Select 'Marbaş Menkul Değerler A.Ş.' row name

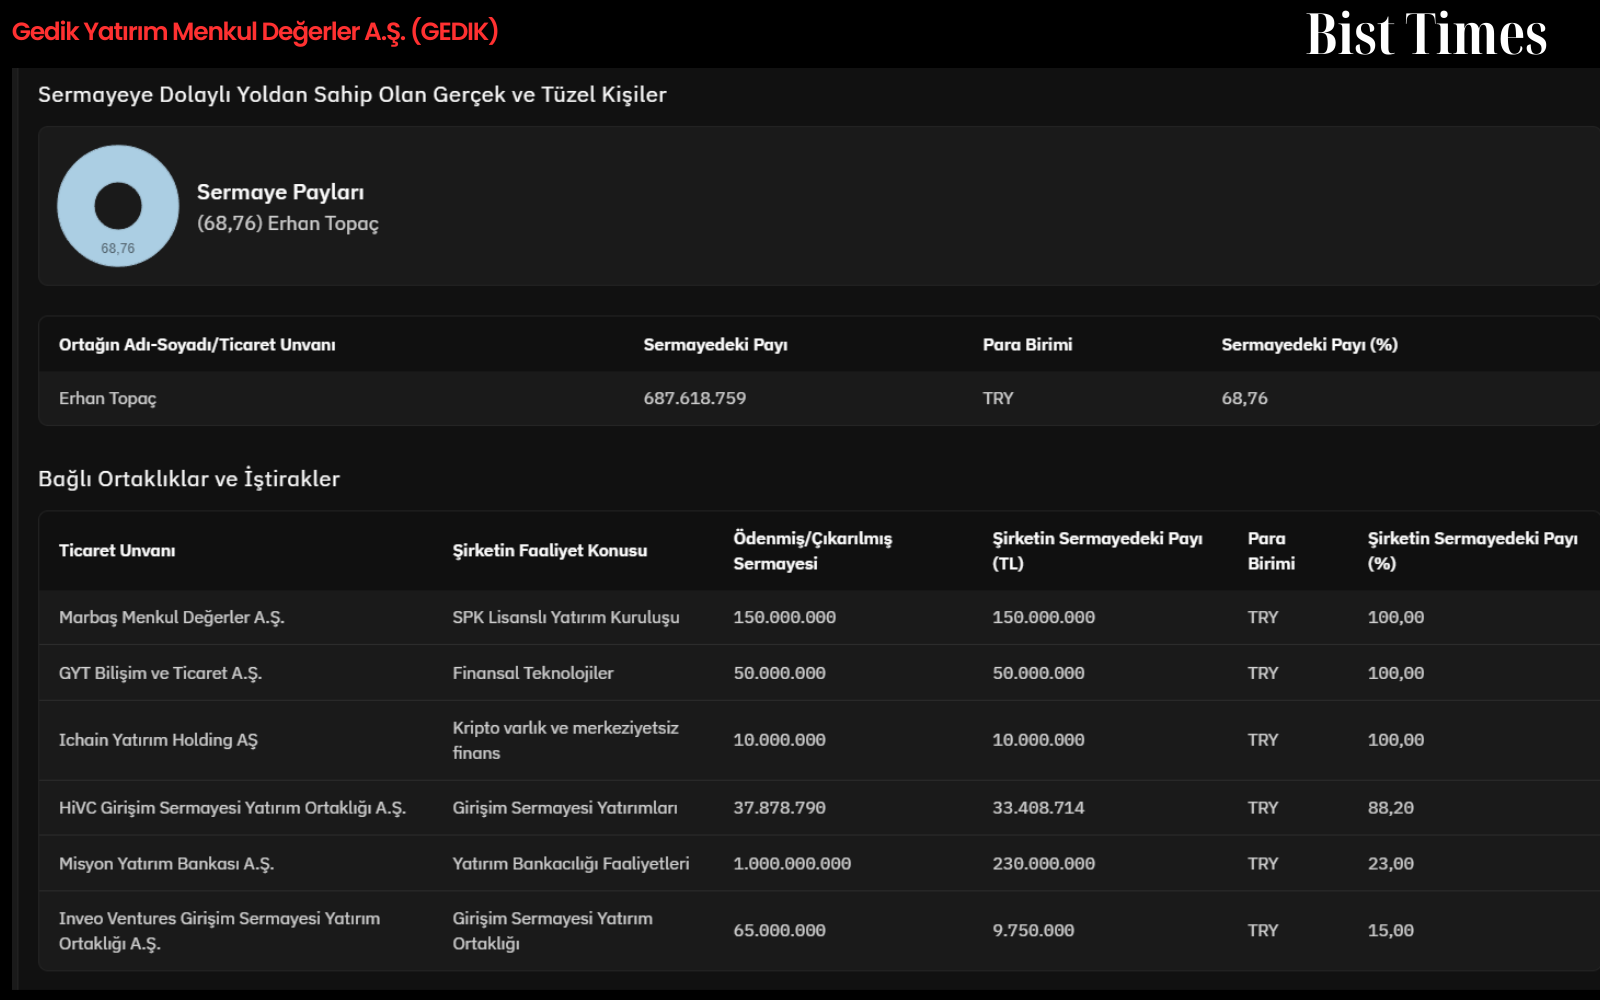point(171,618)
